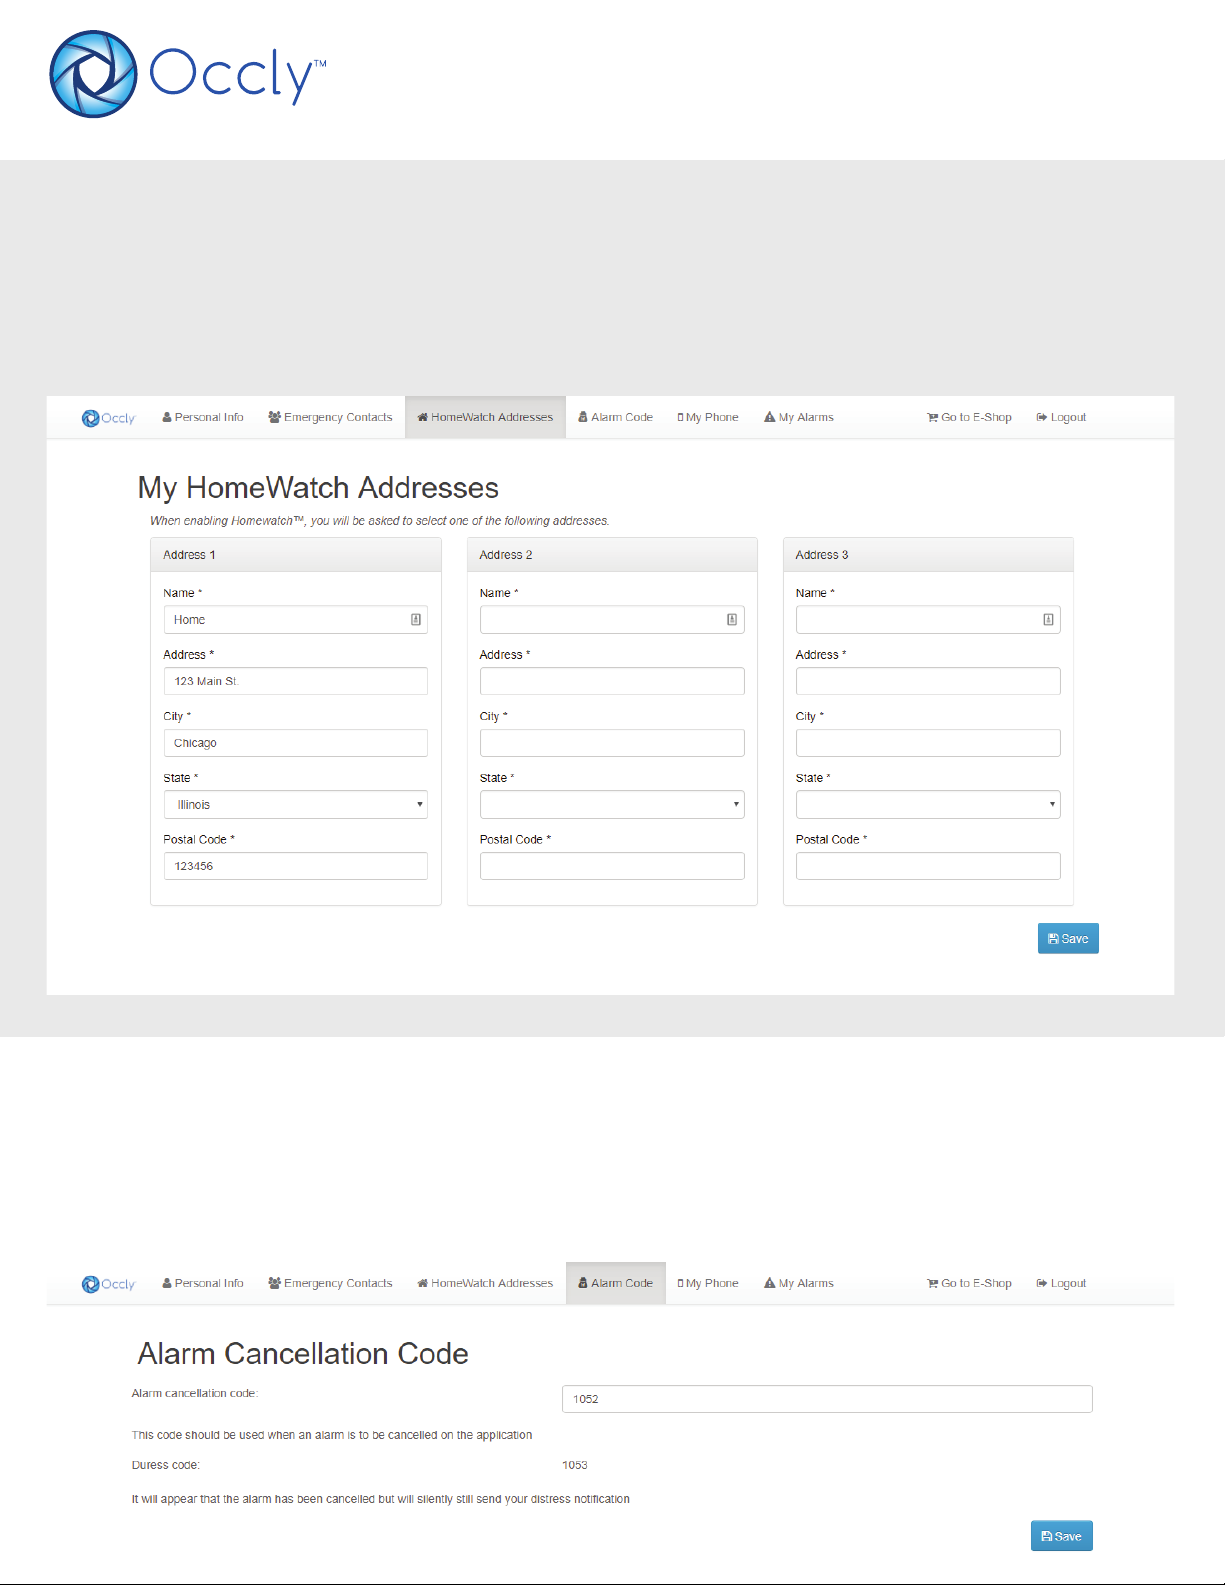The width and height of the screenshot is (1225, 1585).
Task: Click Address 2 Name field
Action: pos(612,620)
